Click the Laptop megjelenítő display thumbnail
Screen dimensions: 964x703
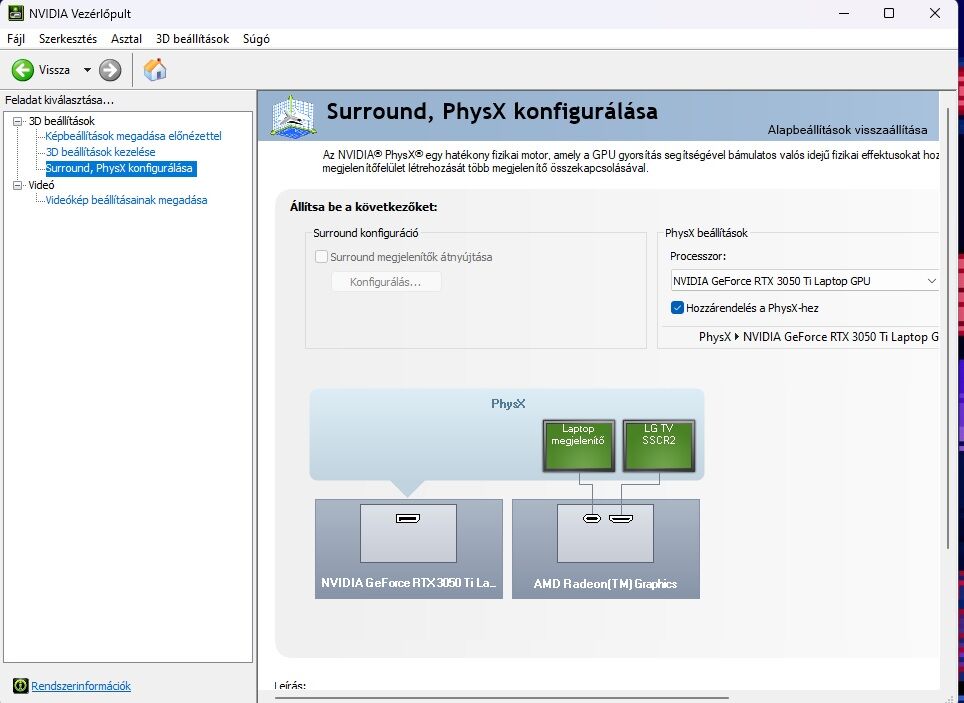[x=579, y=446]
